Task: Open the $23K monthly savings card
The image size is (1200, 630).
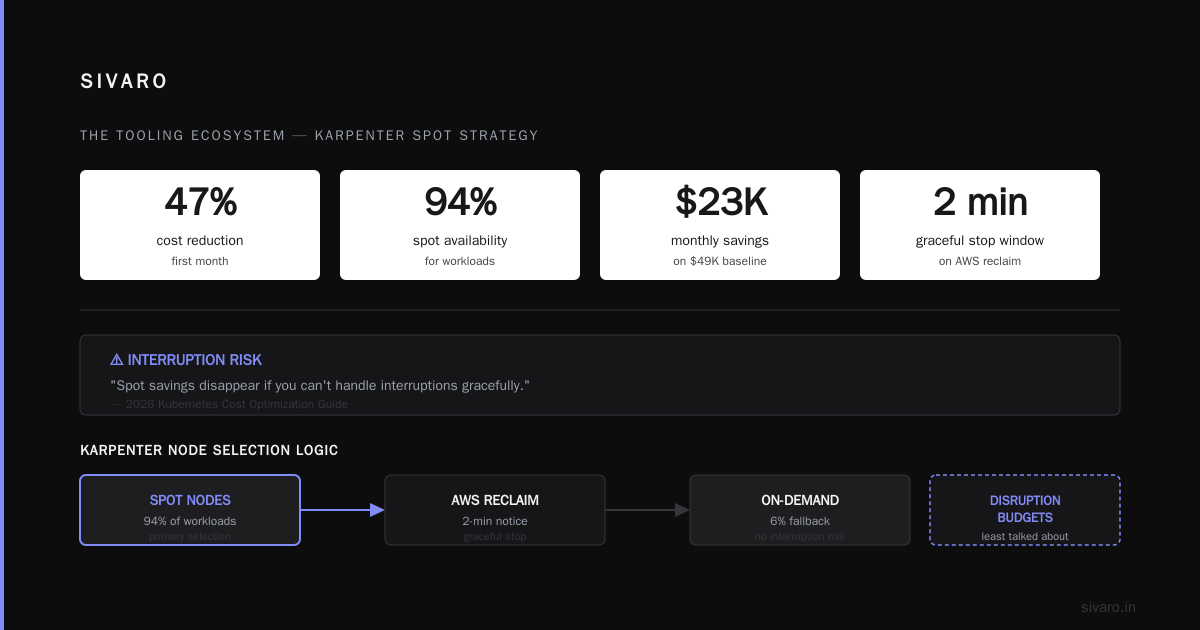Action: [x=720, y=225]
